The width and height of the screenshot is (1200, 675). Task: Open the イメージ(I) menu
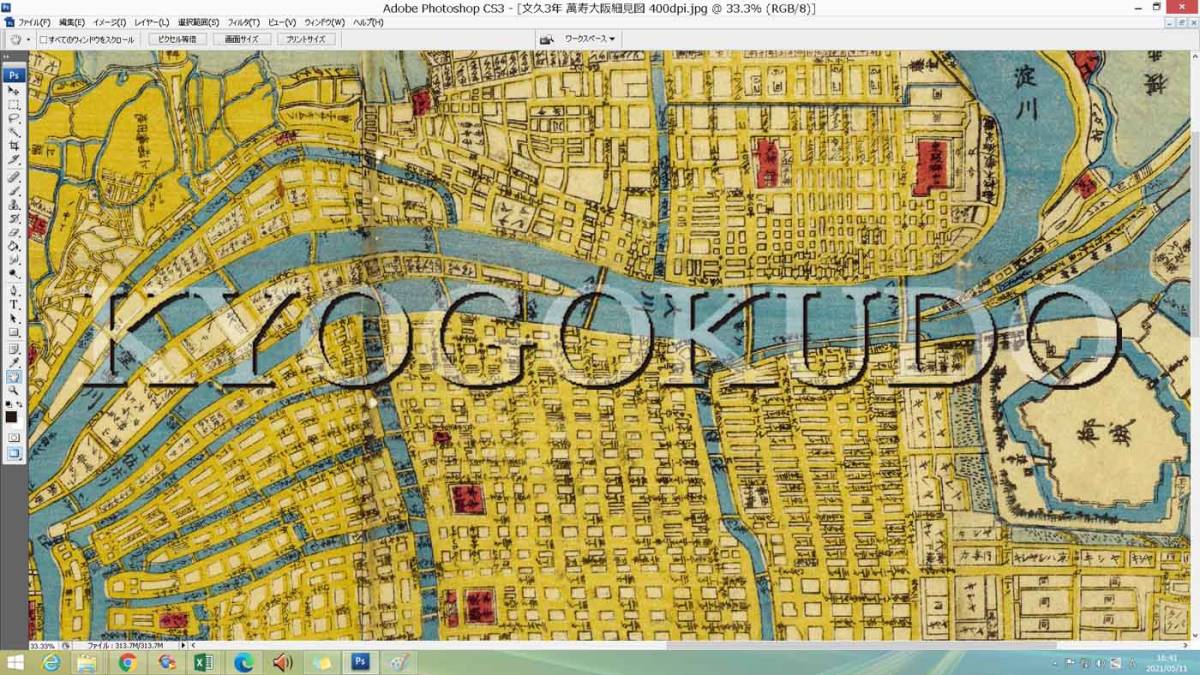coord(109,22)
